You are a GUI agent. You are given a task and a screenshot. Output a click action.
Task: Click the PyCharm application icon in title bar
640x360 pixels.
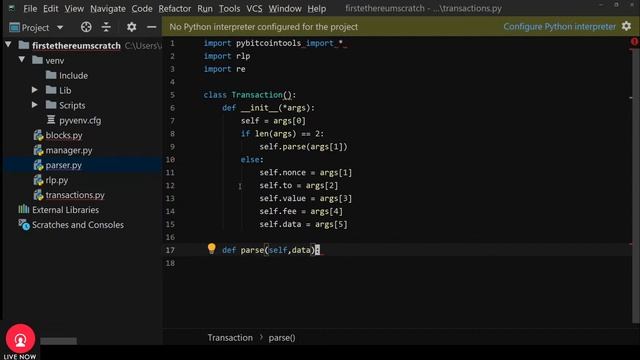pos(11,8)
